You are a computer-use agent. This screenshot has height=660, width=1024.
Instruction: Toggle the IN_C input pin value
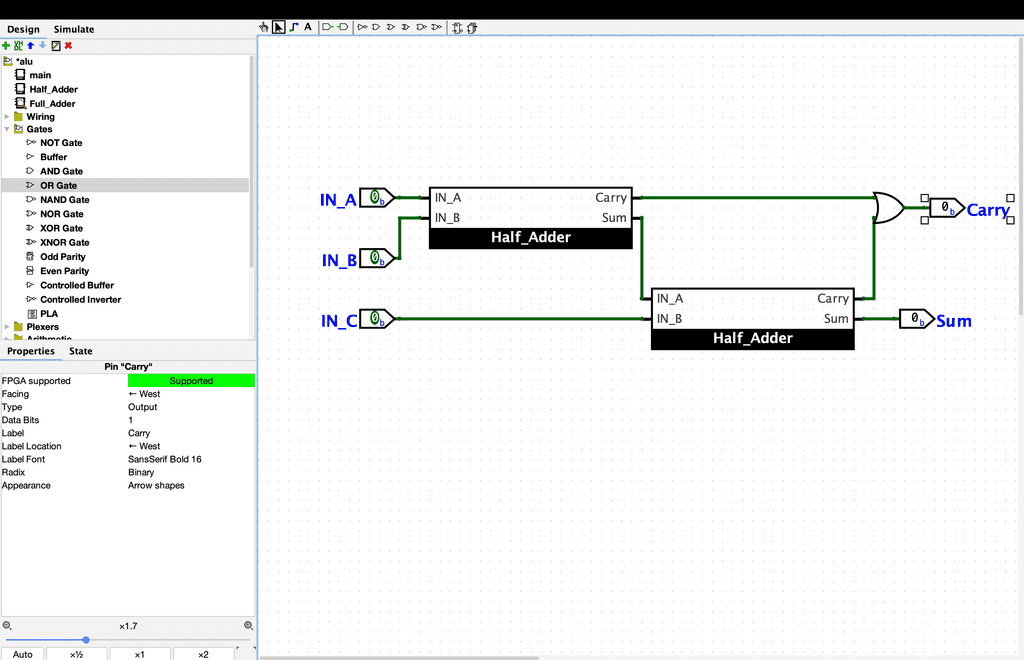(375, 319)
